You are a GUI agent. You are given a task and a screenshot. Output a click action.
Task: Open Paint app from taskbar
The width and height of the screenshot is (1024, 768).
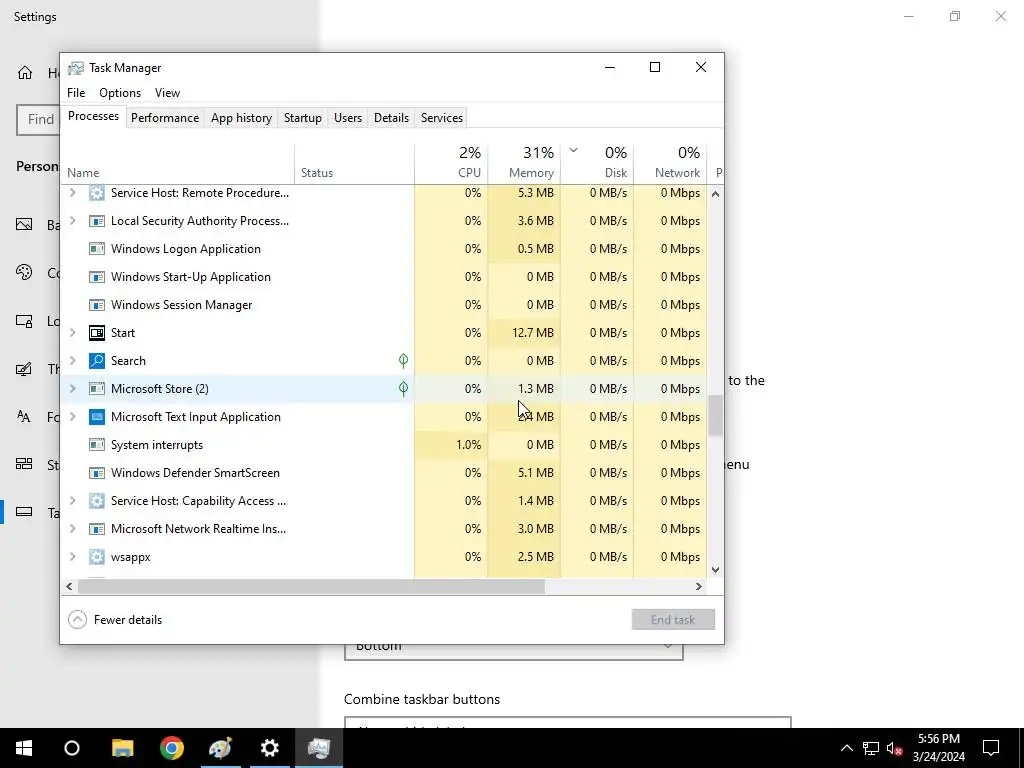click(x=221, y=748)
